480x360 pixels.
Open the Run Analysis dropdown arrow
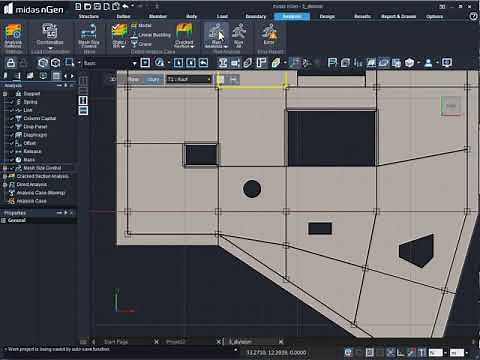click(226, 47)
